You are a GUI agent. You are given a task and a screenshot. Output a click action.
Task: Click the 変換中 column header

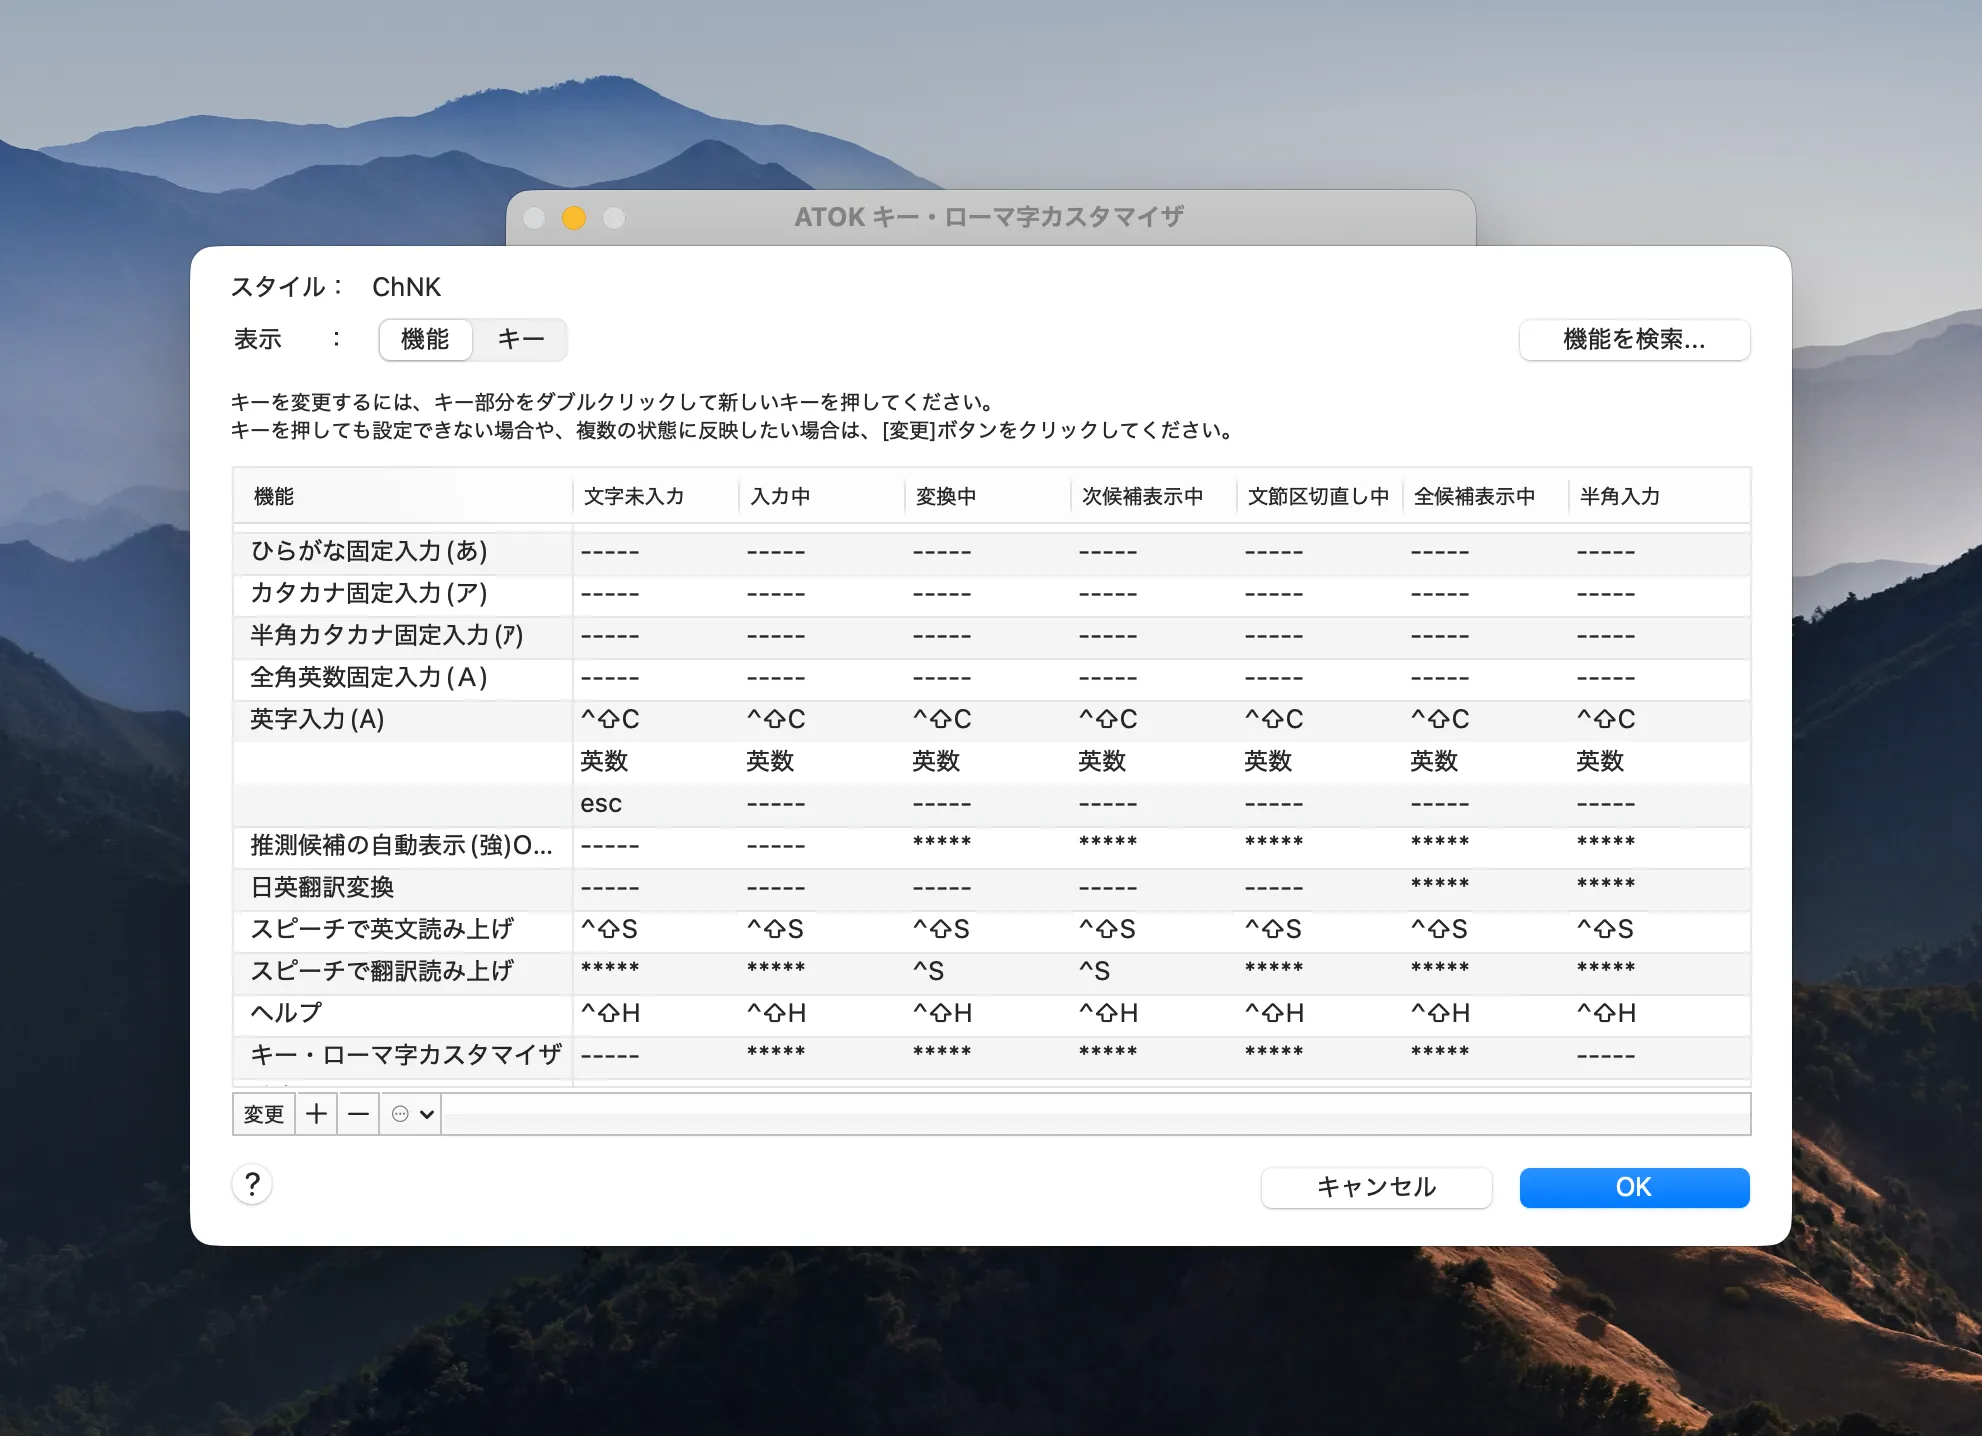987,496
